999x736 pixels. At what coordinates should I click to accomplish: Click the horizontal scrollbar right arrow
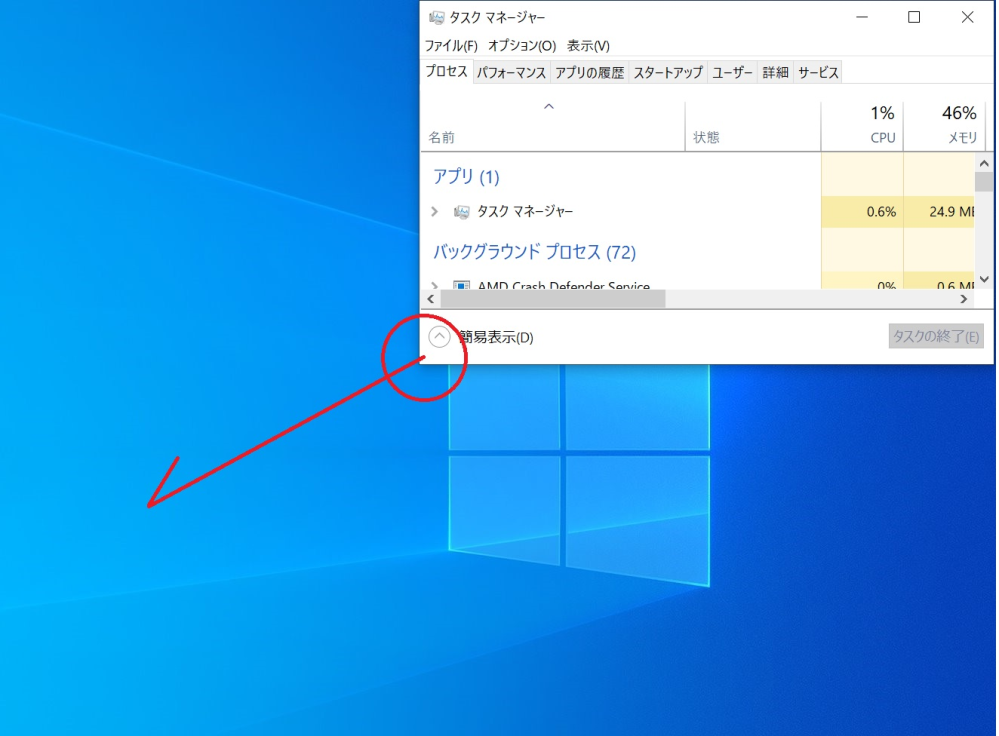(964, 299)
